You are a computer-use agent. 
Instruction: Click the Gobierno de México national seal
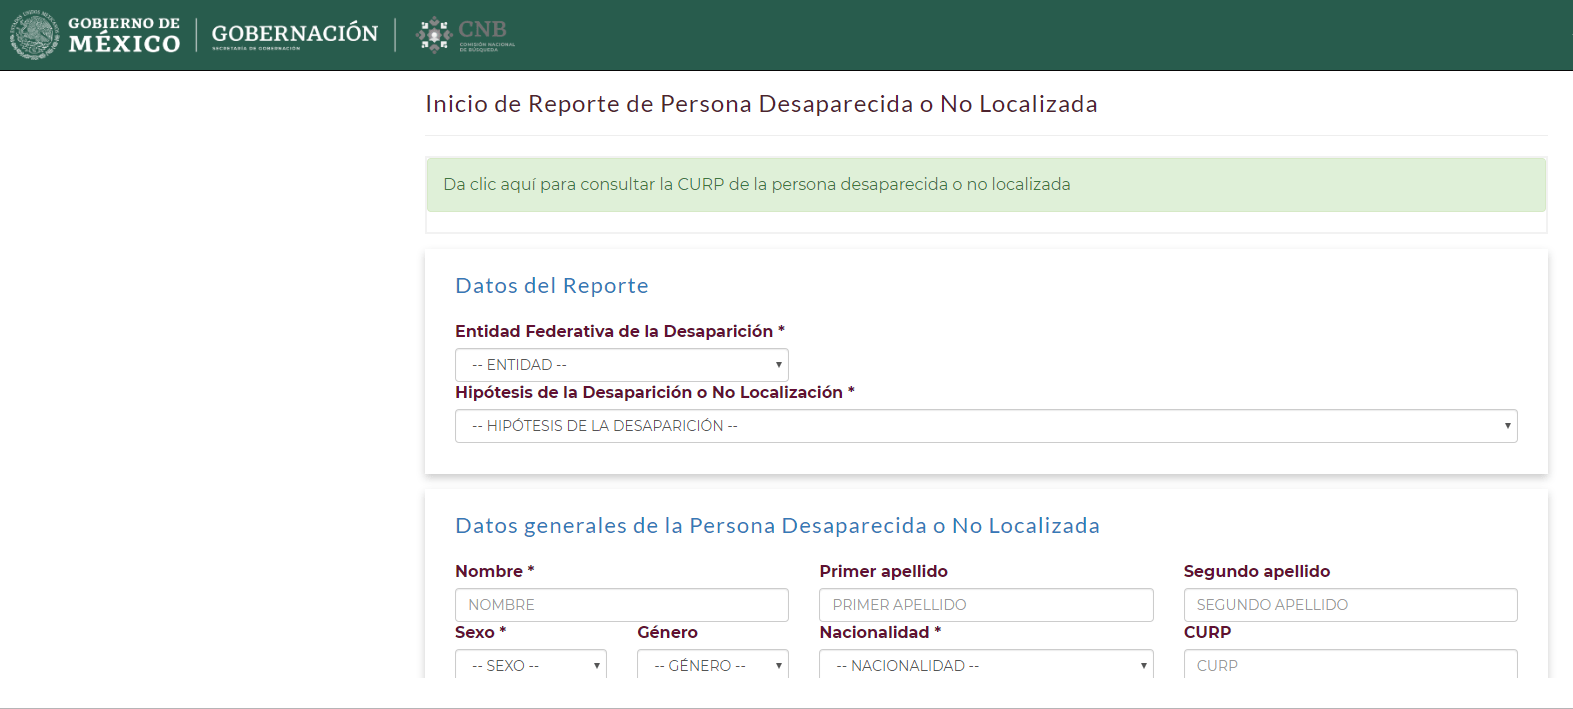coord(34,35)
